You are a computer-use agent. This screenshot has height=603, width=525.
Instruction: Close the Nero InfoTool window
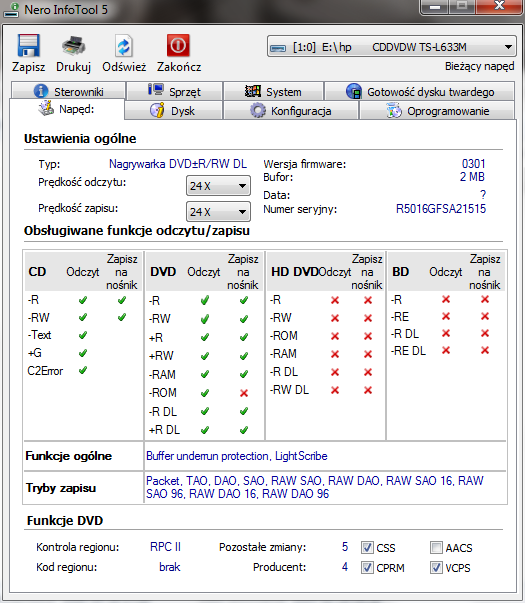tap(499, 6)
